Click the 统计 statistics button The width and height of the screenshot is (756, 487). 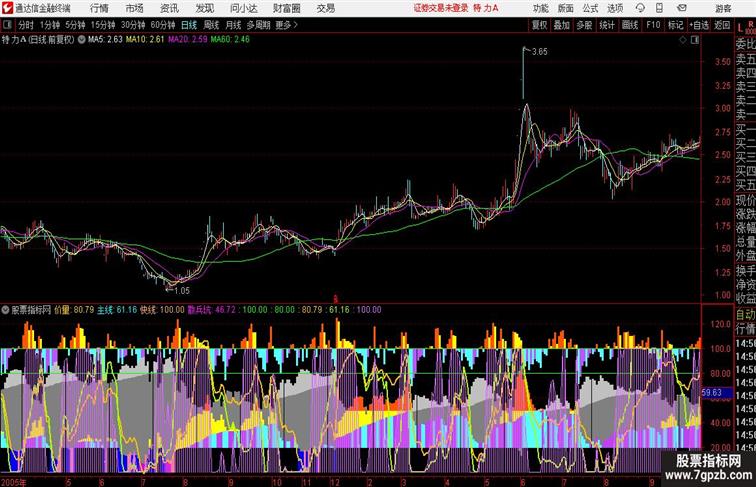coord(607,25)
